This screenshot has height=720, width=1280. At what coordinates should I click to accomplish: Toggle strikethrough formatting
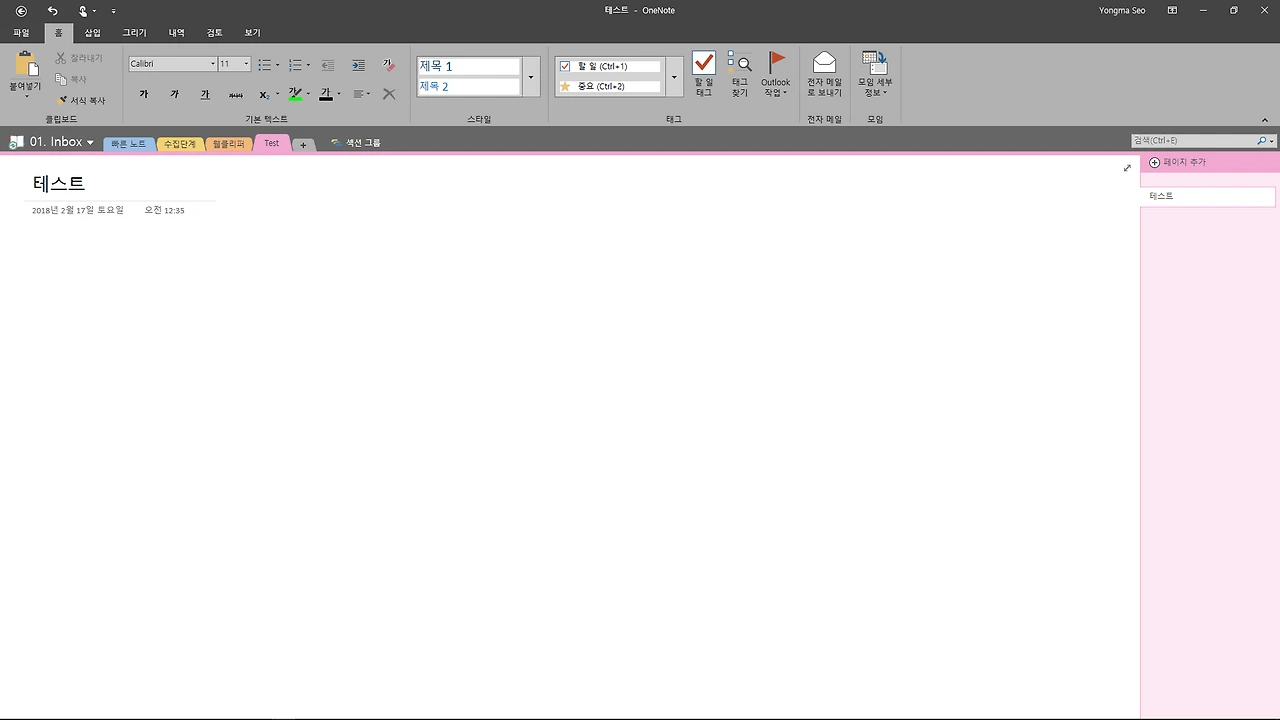tap(236, 94)
